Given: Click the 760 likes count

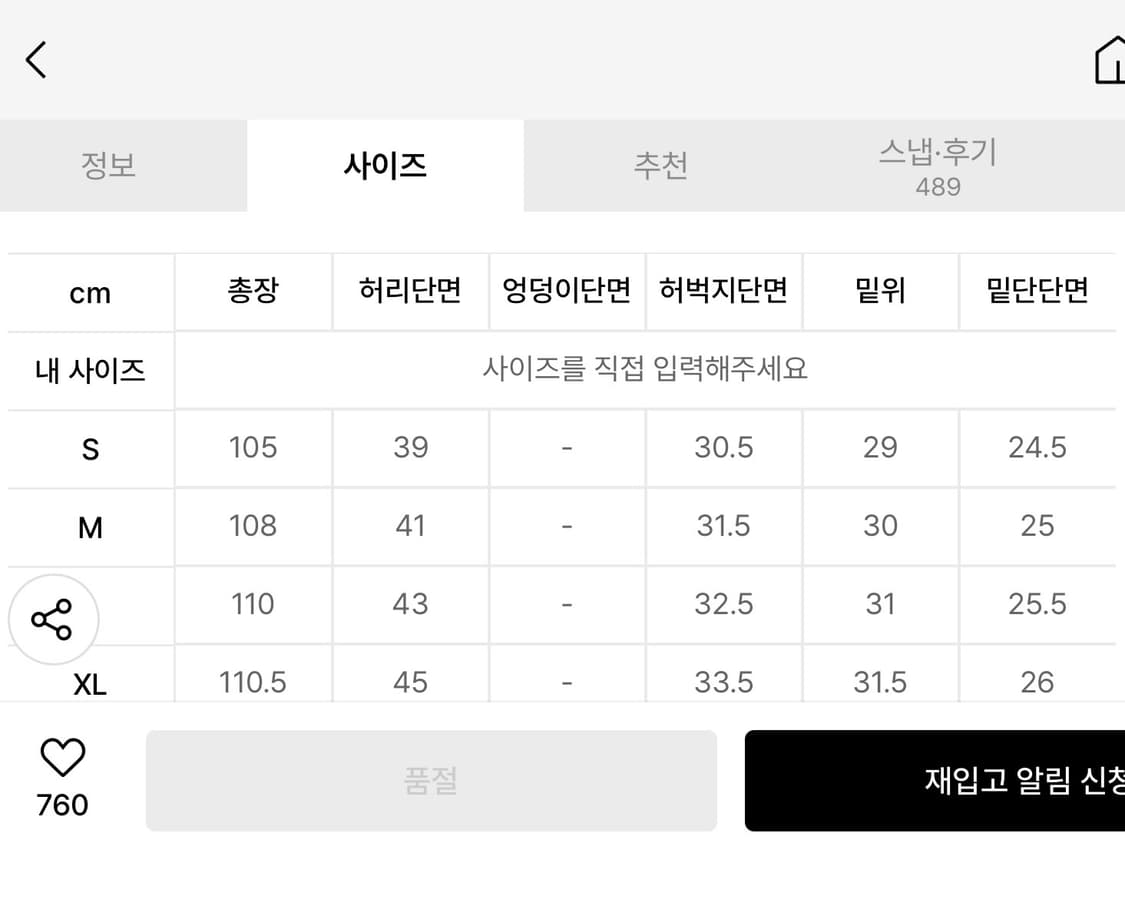Looking at the screenshot, I should coord(60,805).
